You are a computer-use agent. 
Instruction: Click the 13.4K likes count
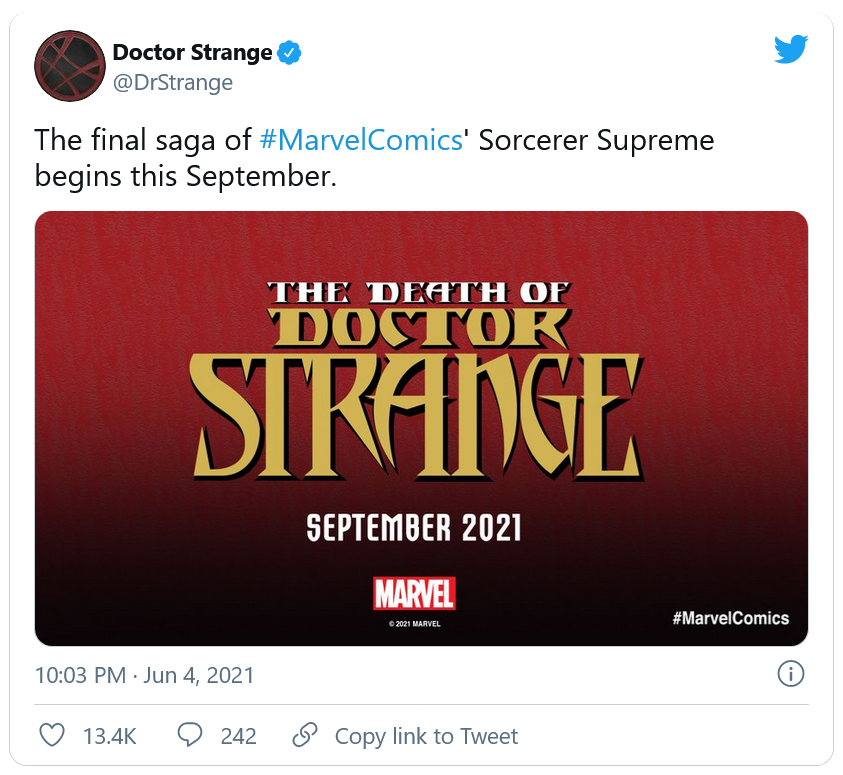click(109, 737)
